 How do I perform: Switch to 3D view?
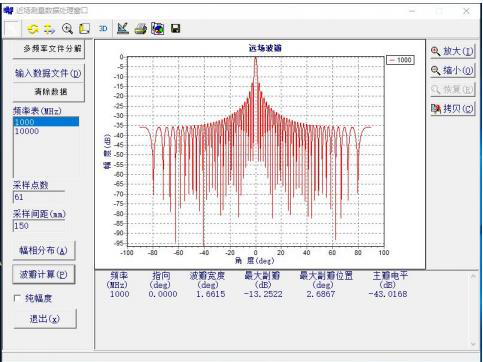103,29
